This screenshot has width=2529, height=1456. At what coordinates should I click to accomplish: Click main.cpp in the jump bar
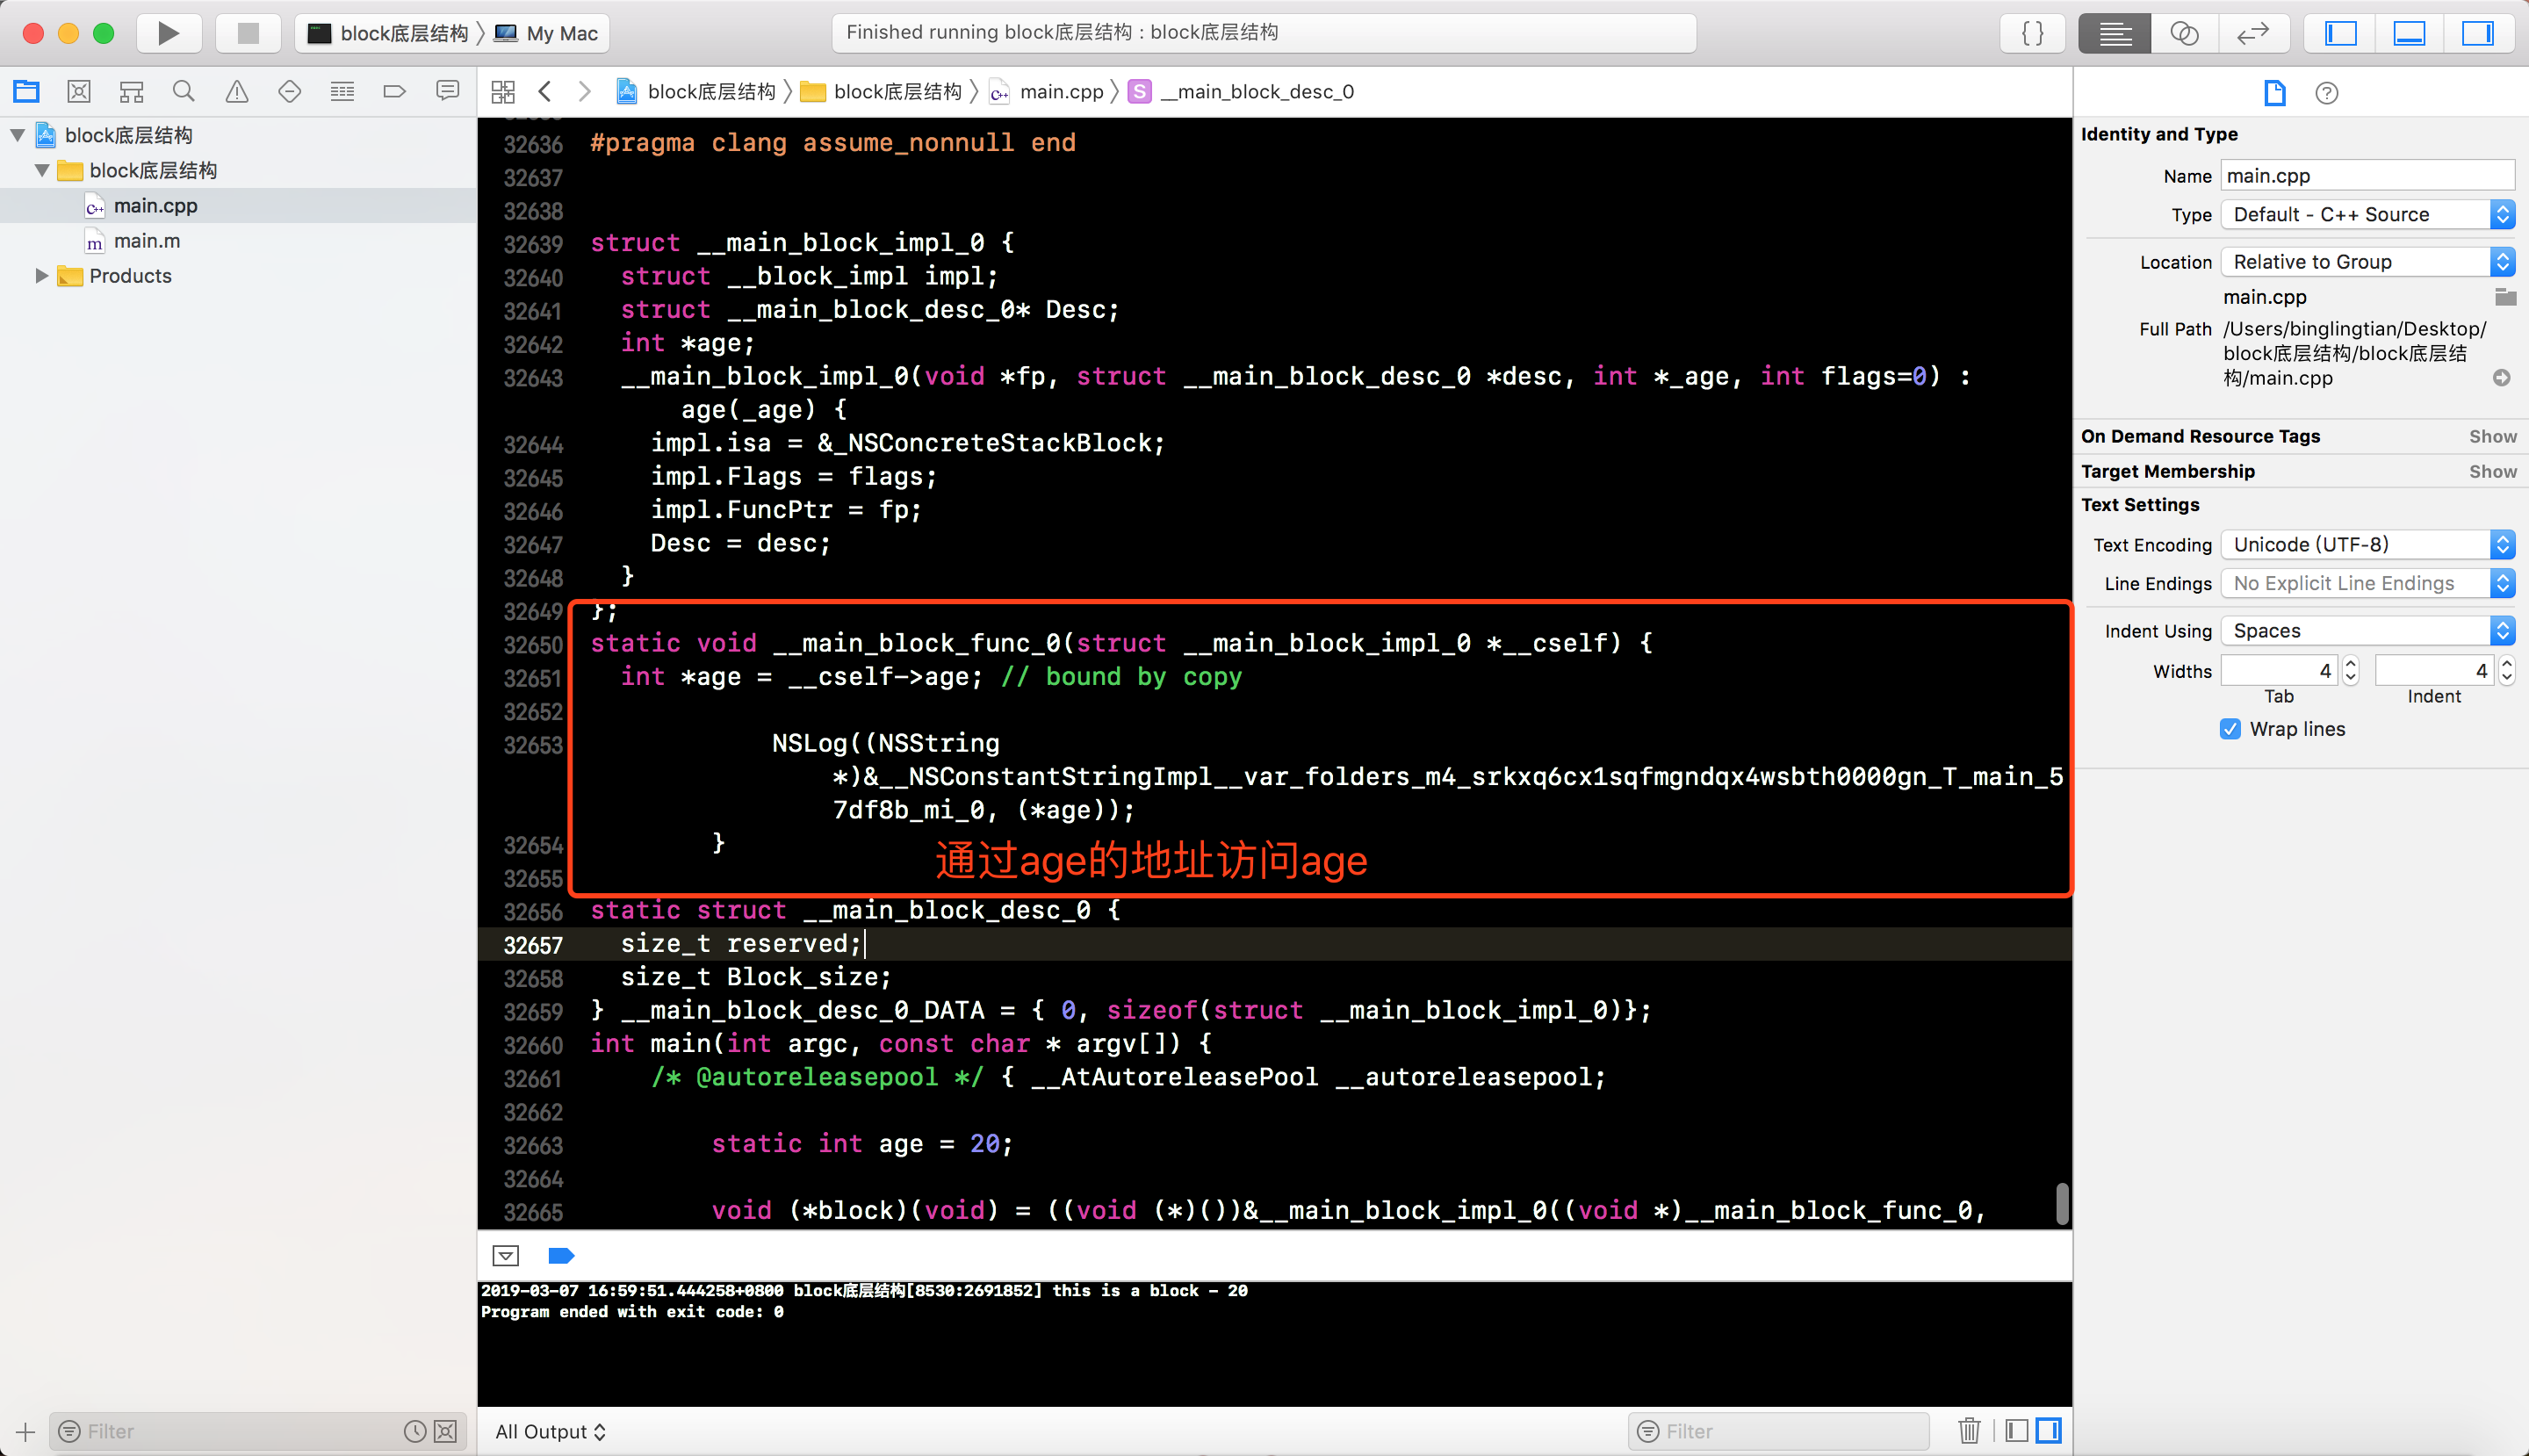tap(1060, 92)
